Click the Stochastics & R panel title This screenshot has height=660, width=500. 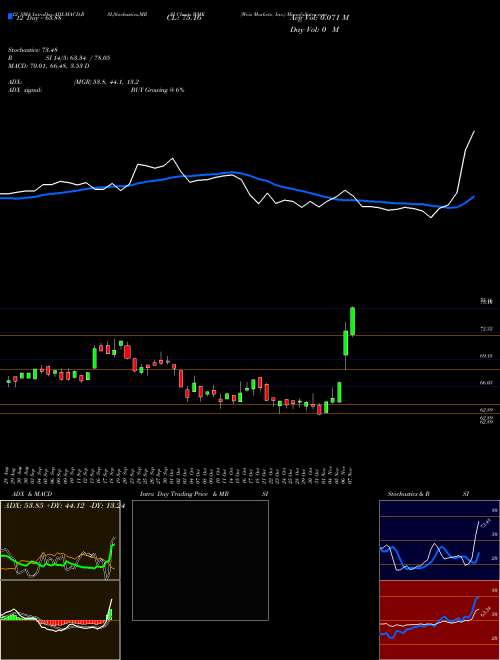tap(408, 494)
